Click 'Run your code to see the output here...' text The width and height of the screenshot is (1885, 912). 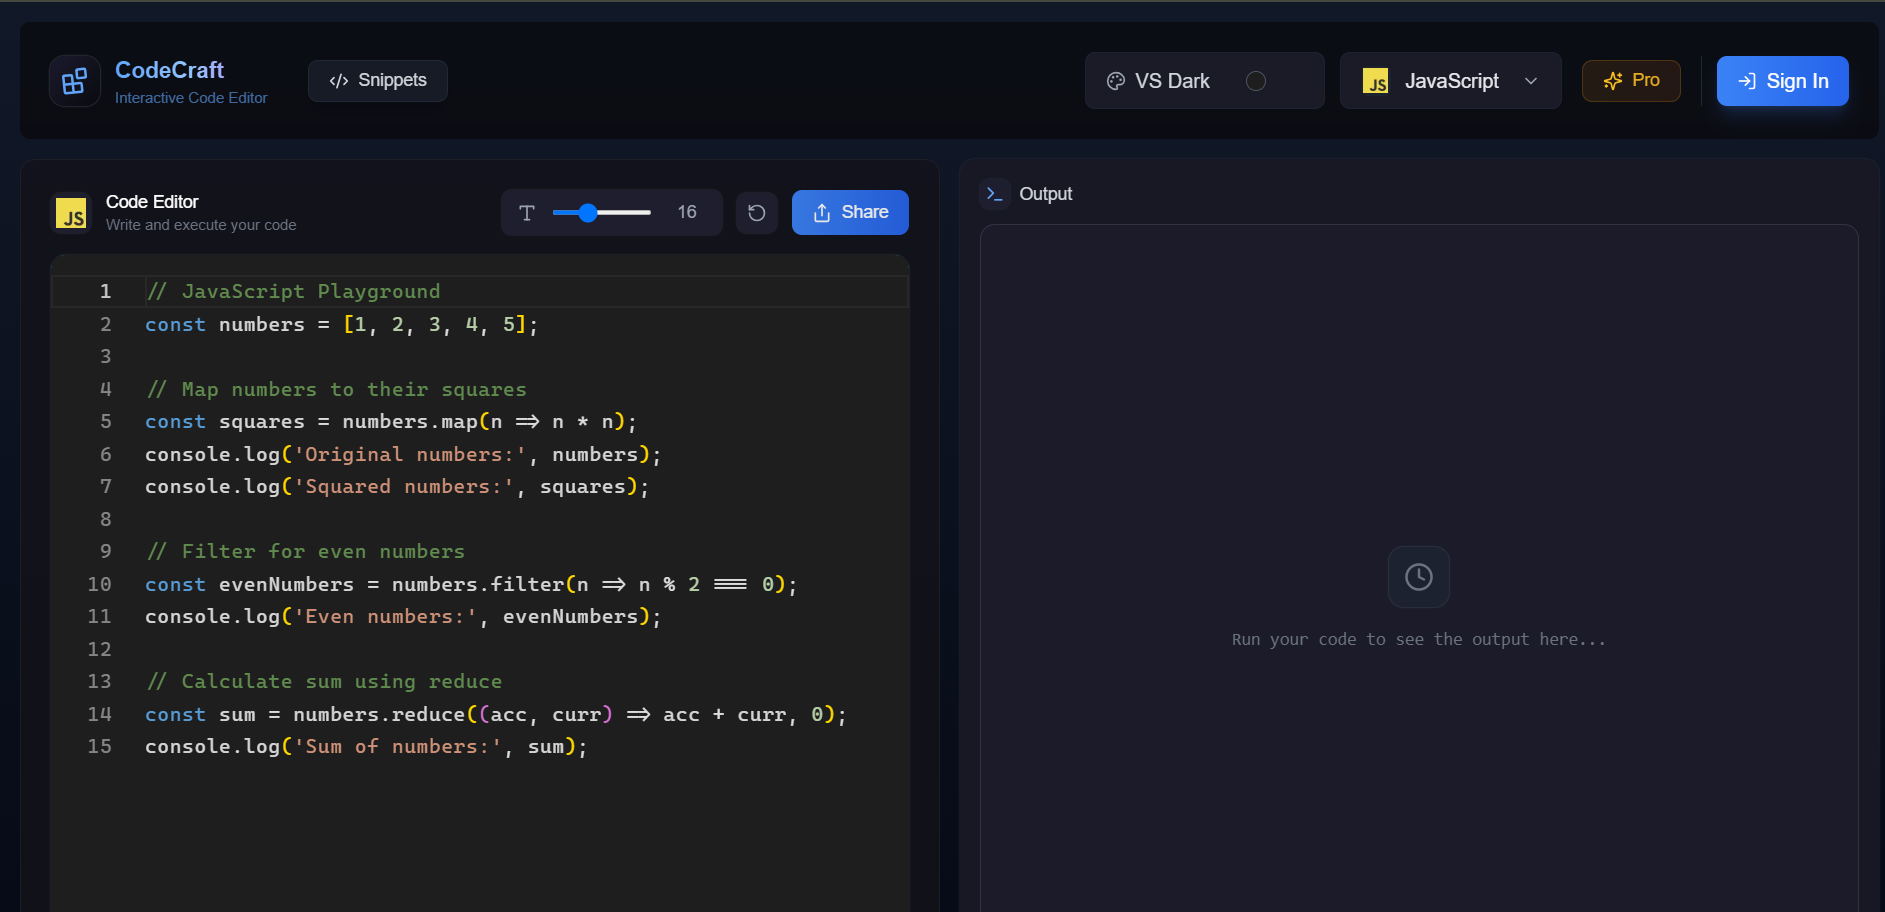point(1419,639)
